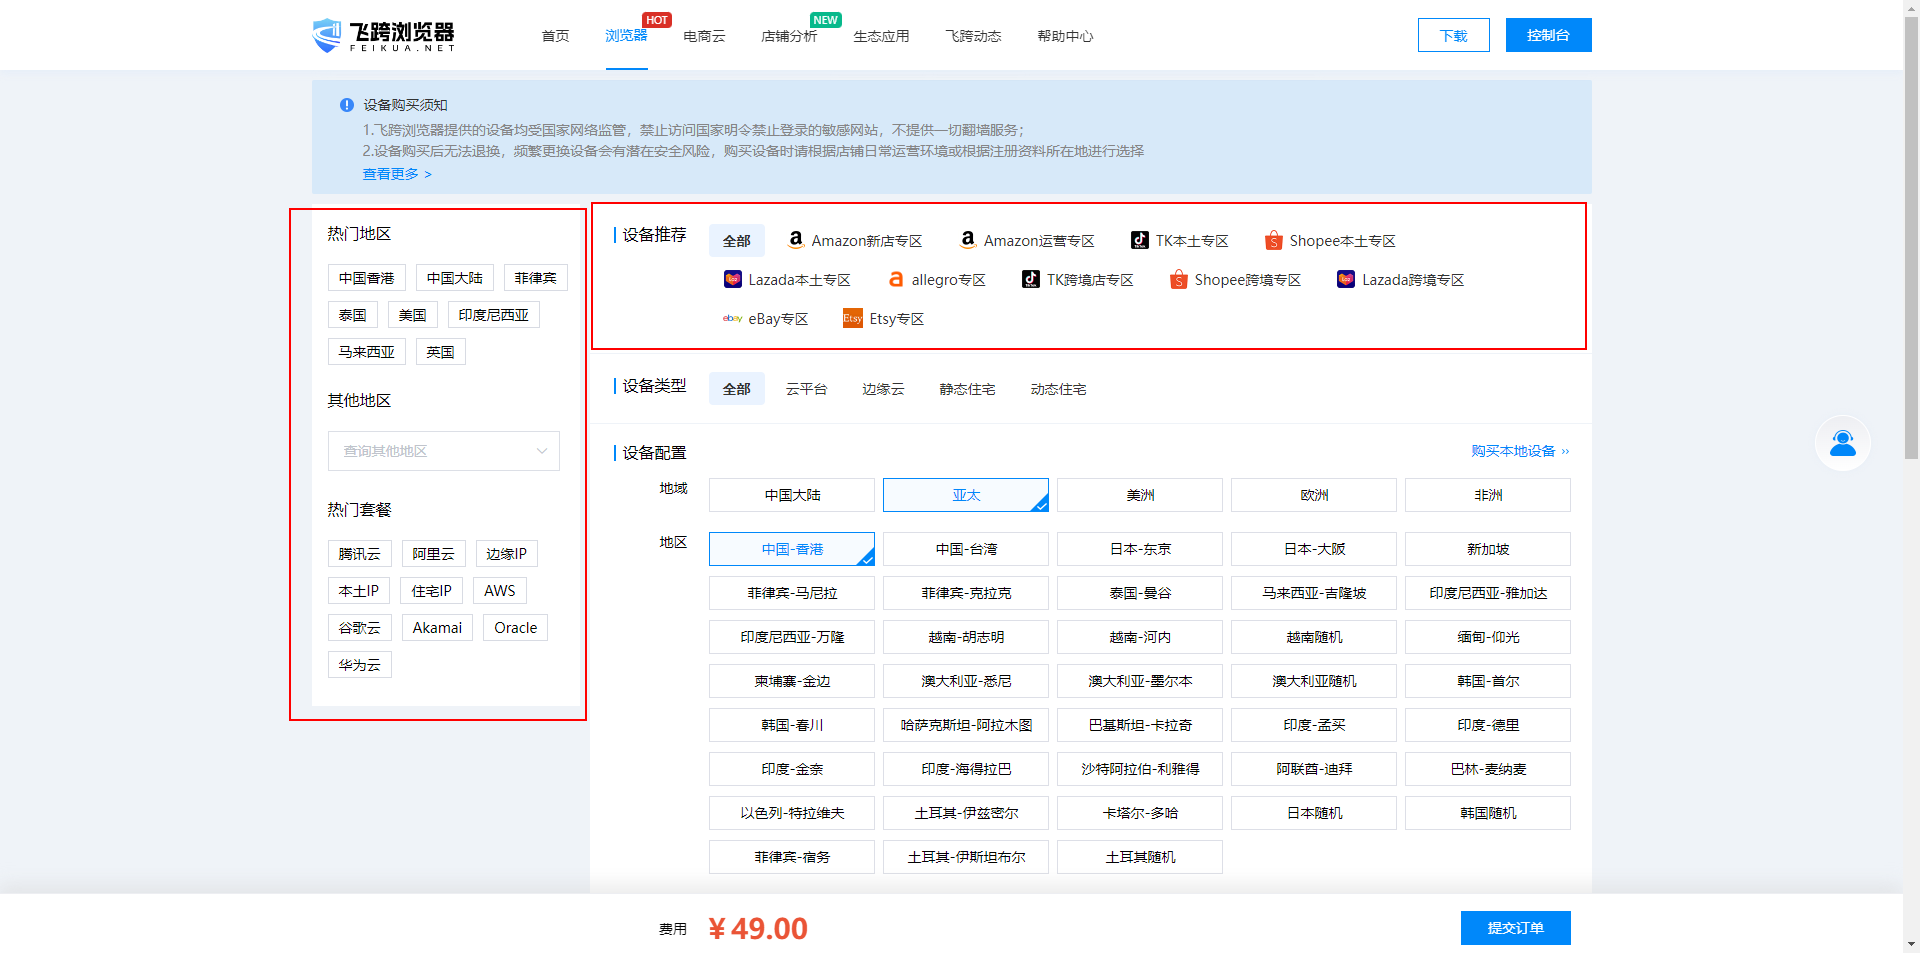Click the Akamai package tag
The width and height of the screenshot is (1920, 953).
437,628
